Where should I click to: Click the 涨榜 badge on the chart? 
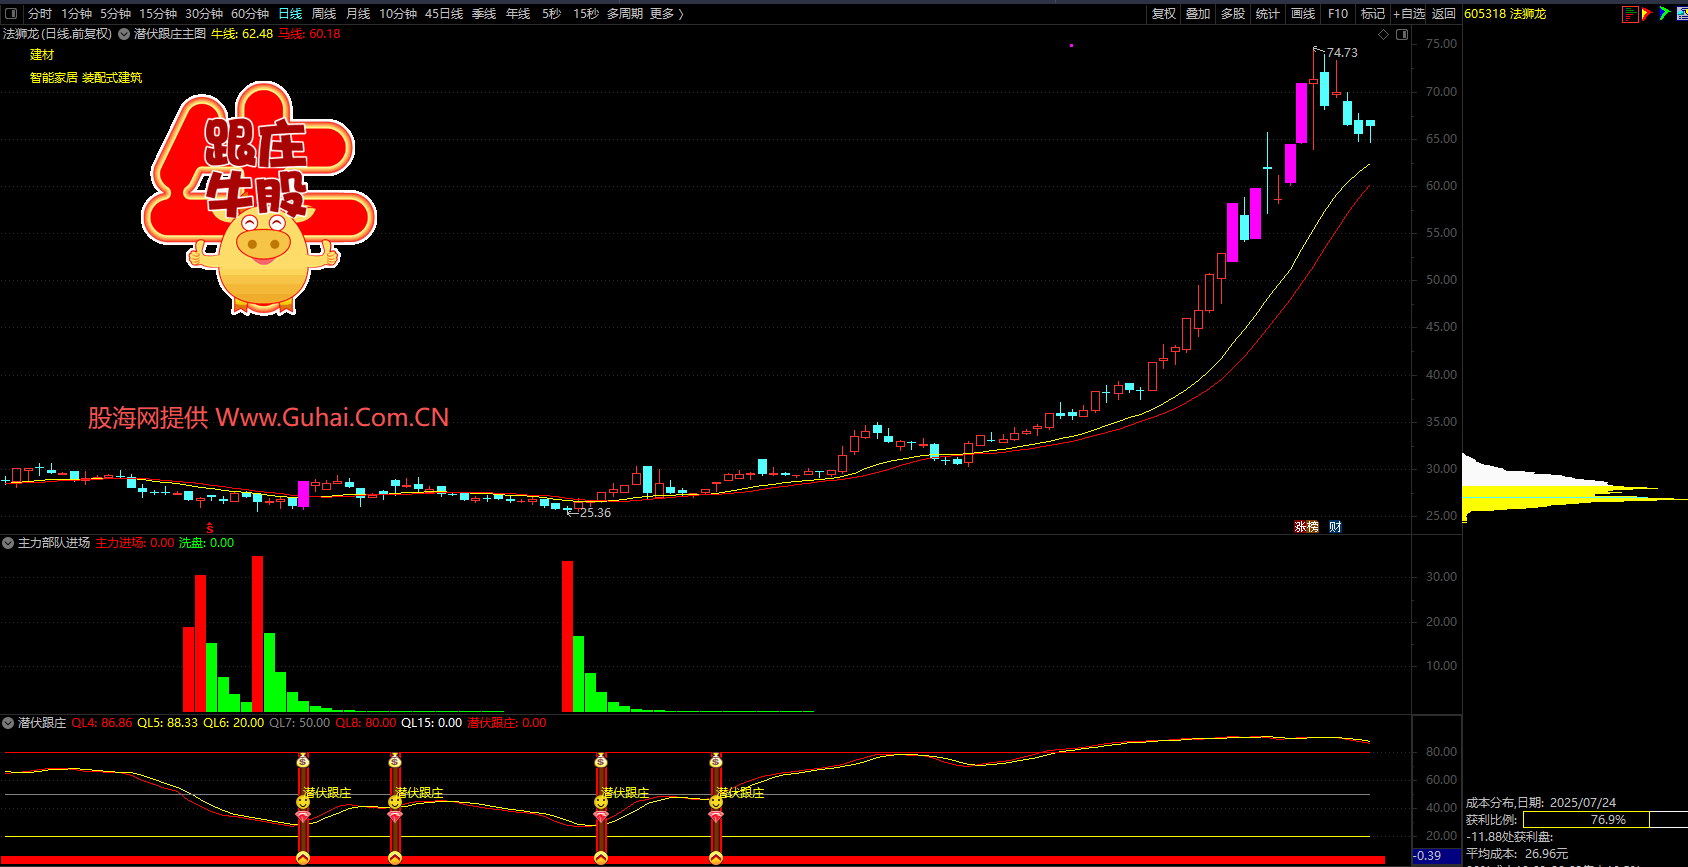click(x=1307, y=527)
